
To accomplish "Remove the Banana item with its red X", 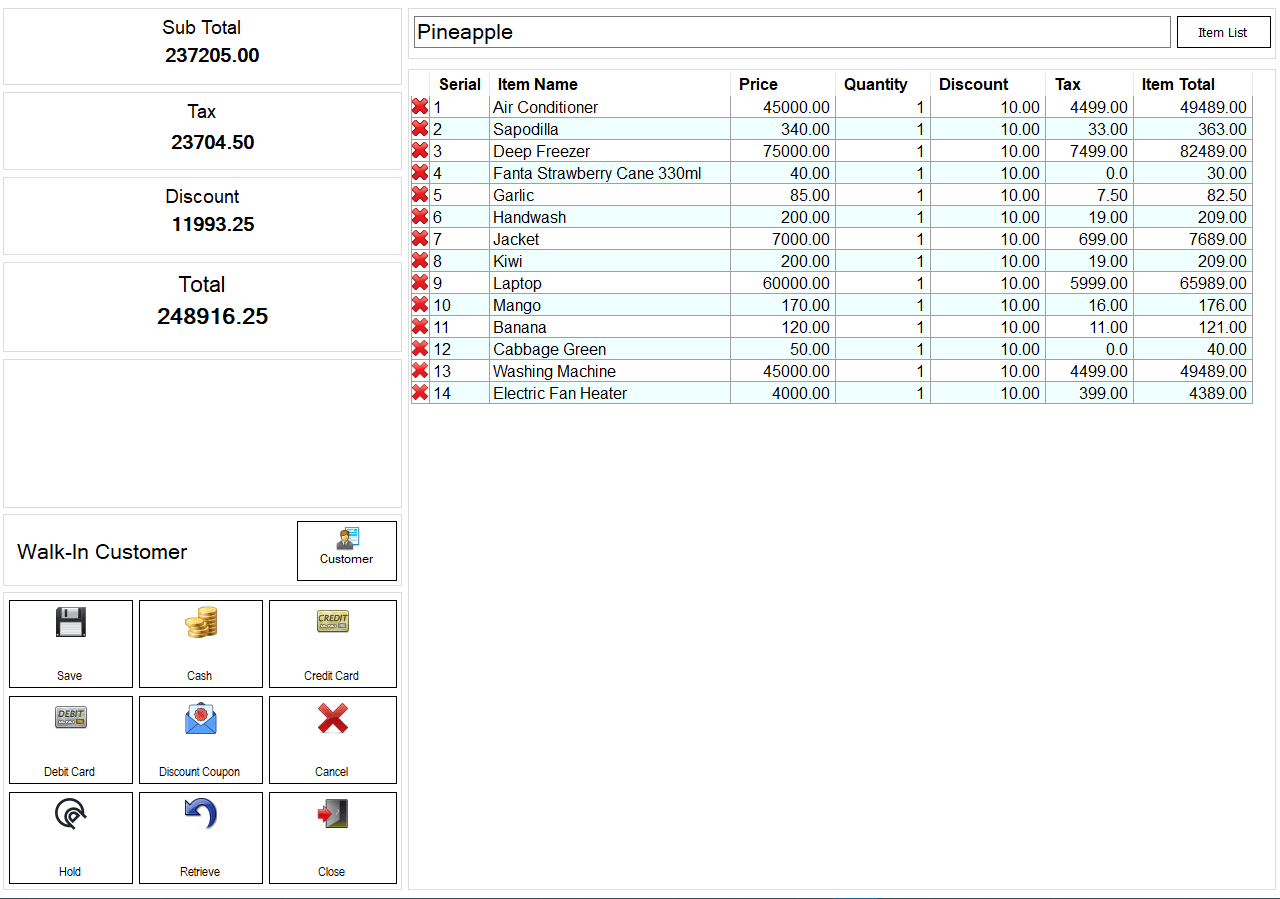I will (x=420, y=327).
